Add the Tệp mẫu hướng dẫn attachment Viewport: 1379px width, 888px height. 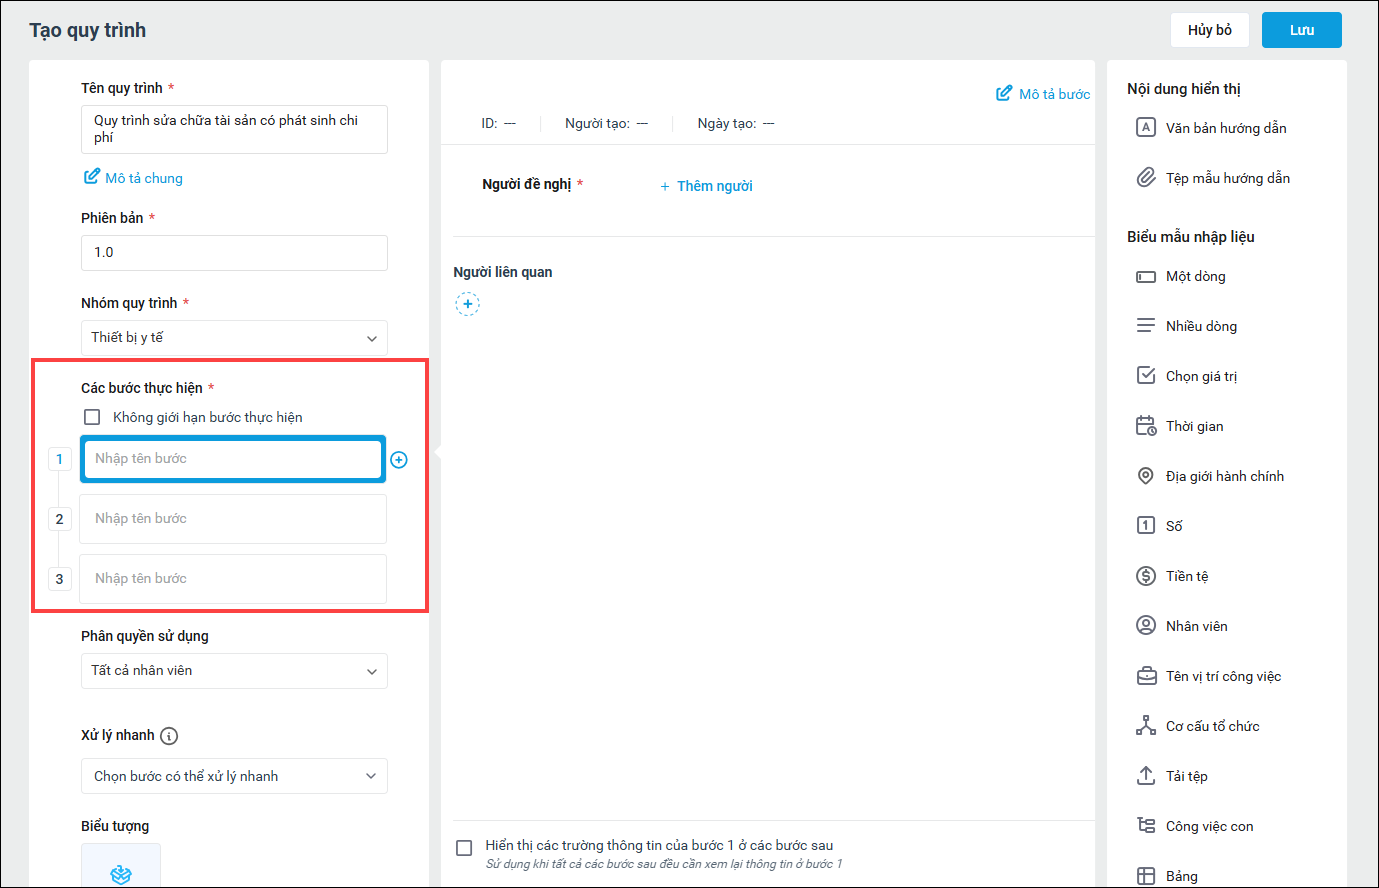click(1226, 178)
